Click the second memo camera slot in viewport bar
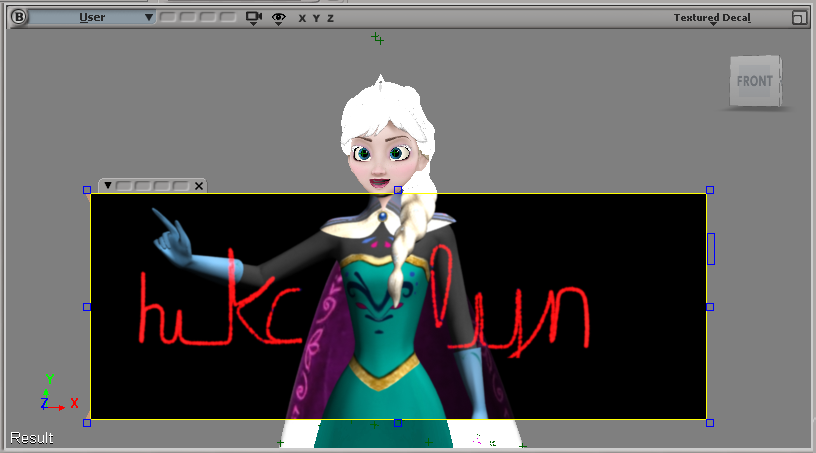Screen dimensions: 816x453 187,17
